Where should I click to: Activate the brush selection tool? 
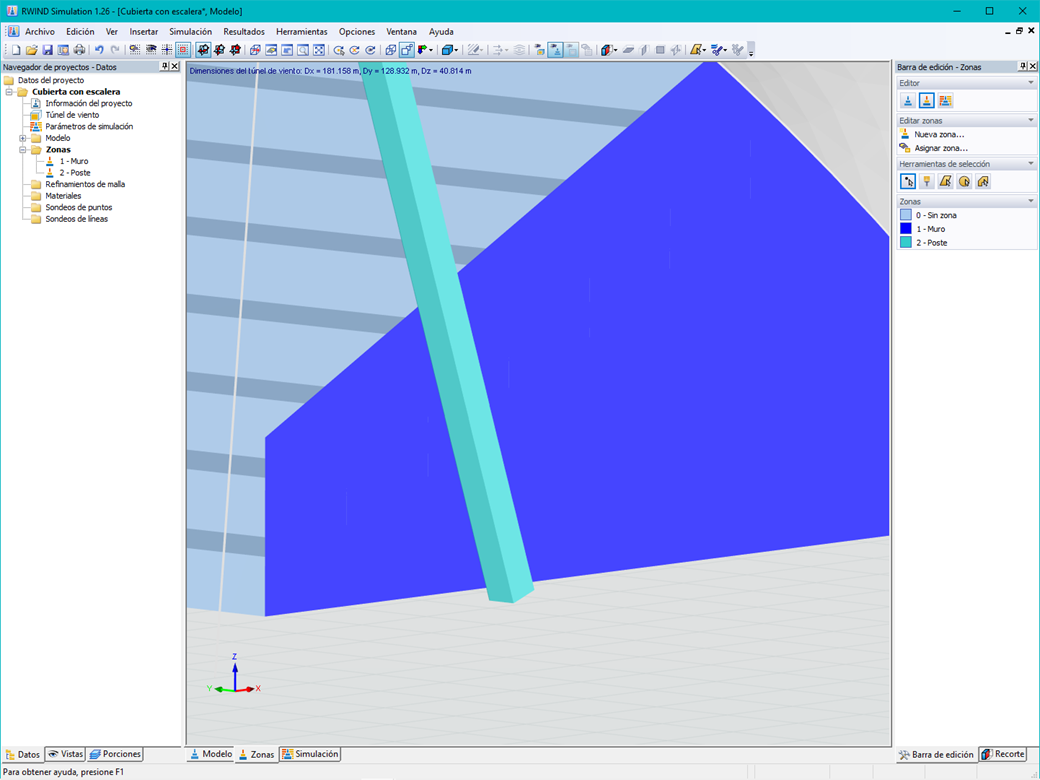coord(926,181)
